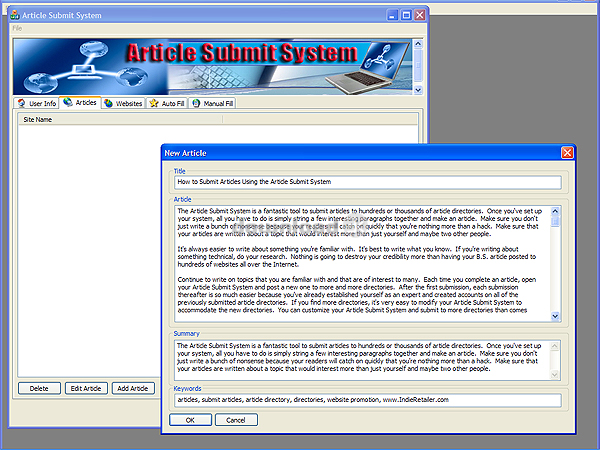Maximize the Article Submit System window
This screenshot has height=450, width=600.
tap(406, 15)
